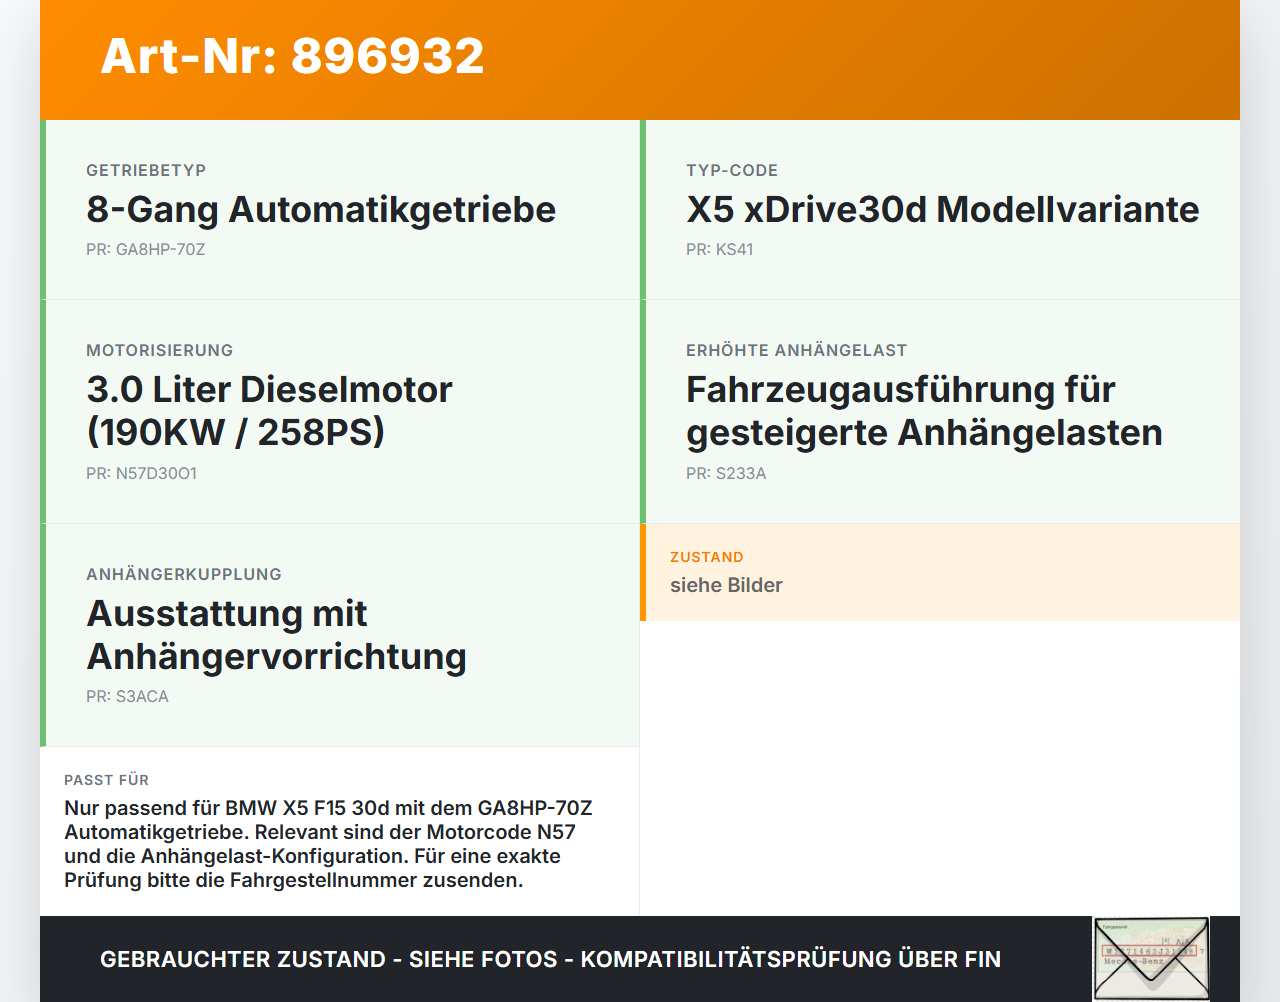
Task: Select Ausstattung mit Anhängervorrichtung title
Action: tap(277, 634)
